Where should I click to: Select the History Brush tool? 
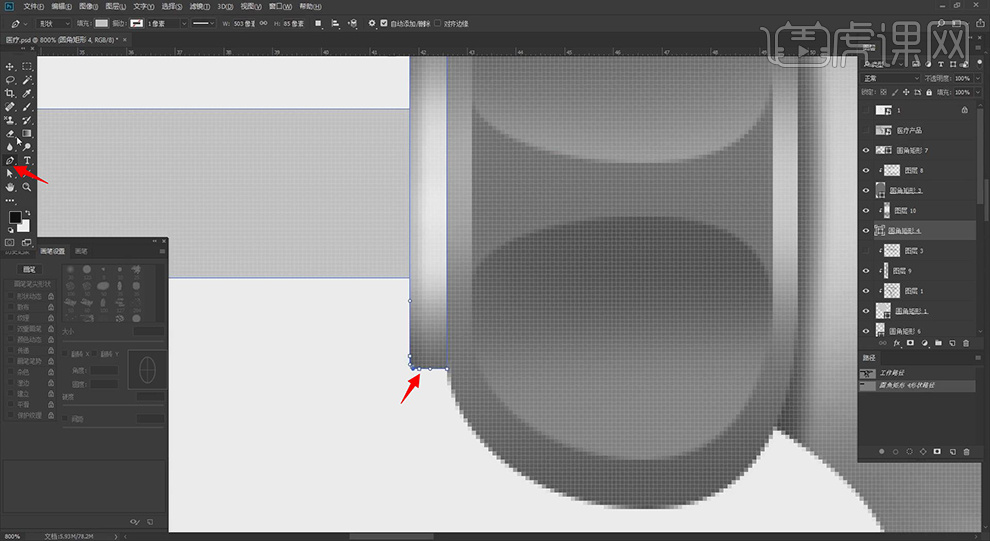[27, 120]
